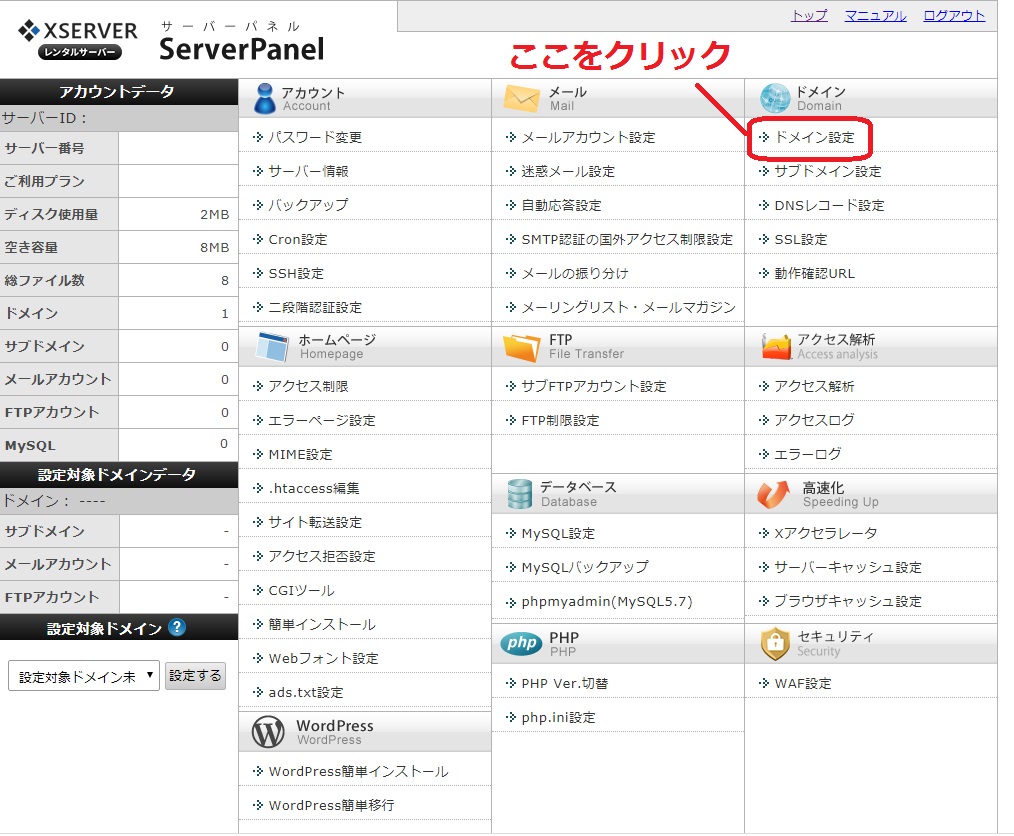Open Xアクセラレータ

826,533
